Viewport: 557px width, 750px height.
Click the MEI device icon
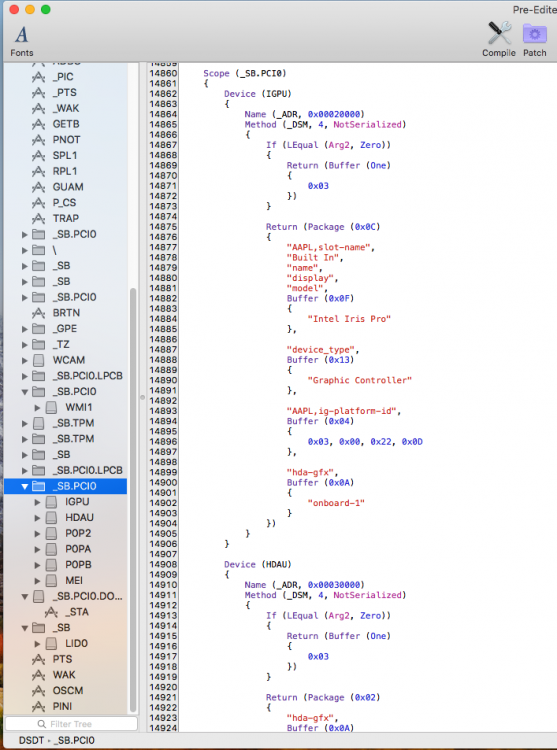coord(51,580)
